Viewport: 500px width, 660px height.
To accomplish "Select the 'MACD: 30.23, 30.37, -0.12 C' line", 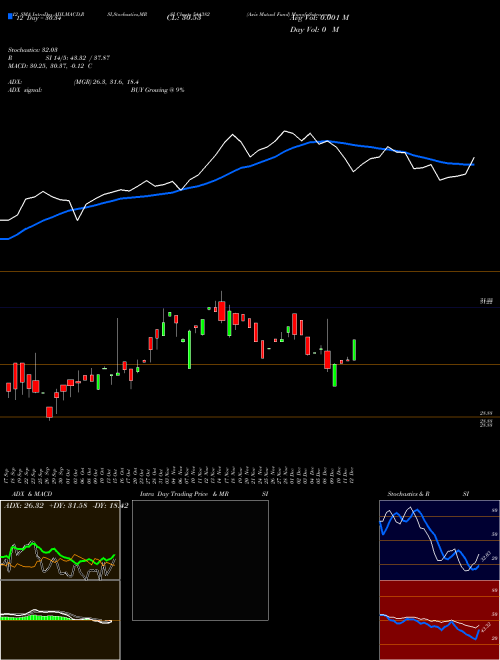I will (x=50, y=66).
